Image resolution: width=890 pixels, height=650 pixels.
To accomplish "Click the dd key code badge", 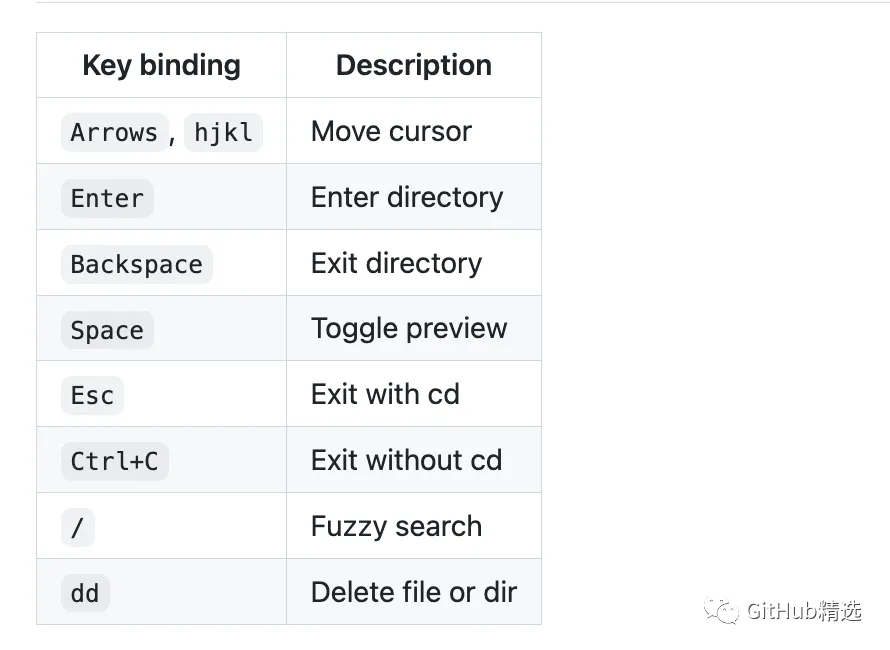I will tap(85, 593).
